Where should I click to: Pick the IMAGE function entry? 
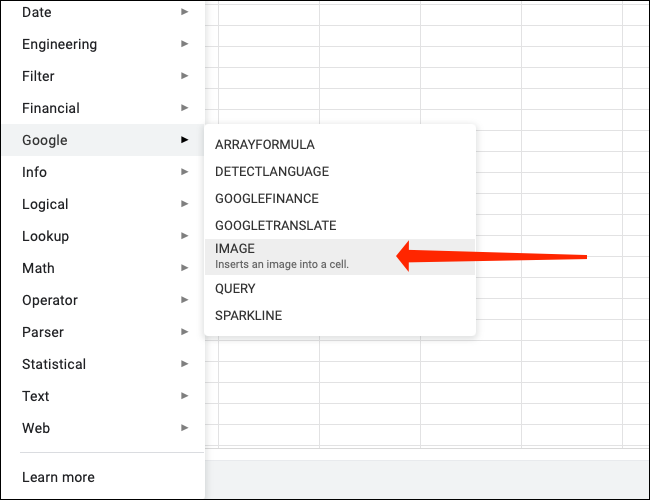click(x=281, y=255)
